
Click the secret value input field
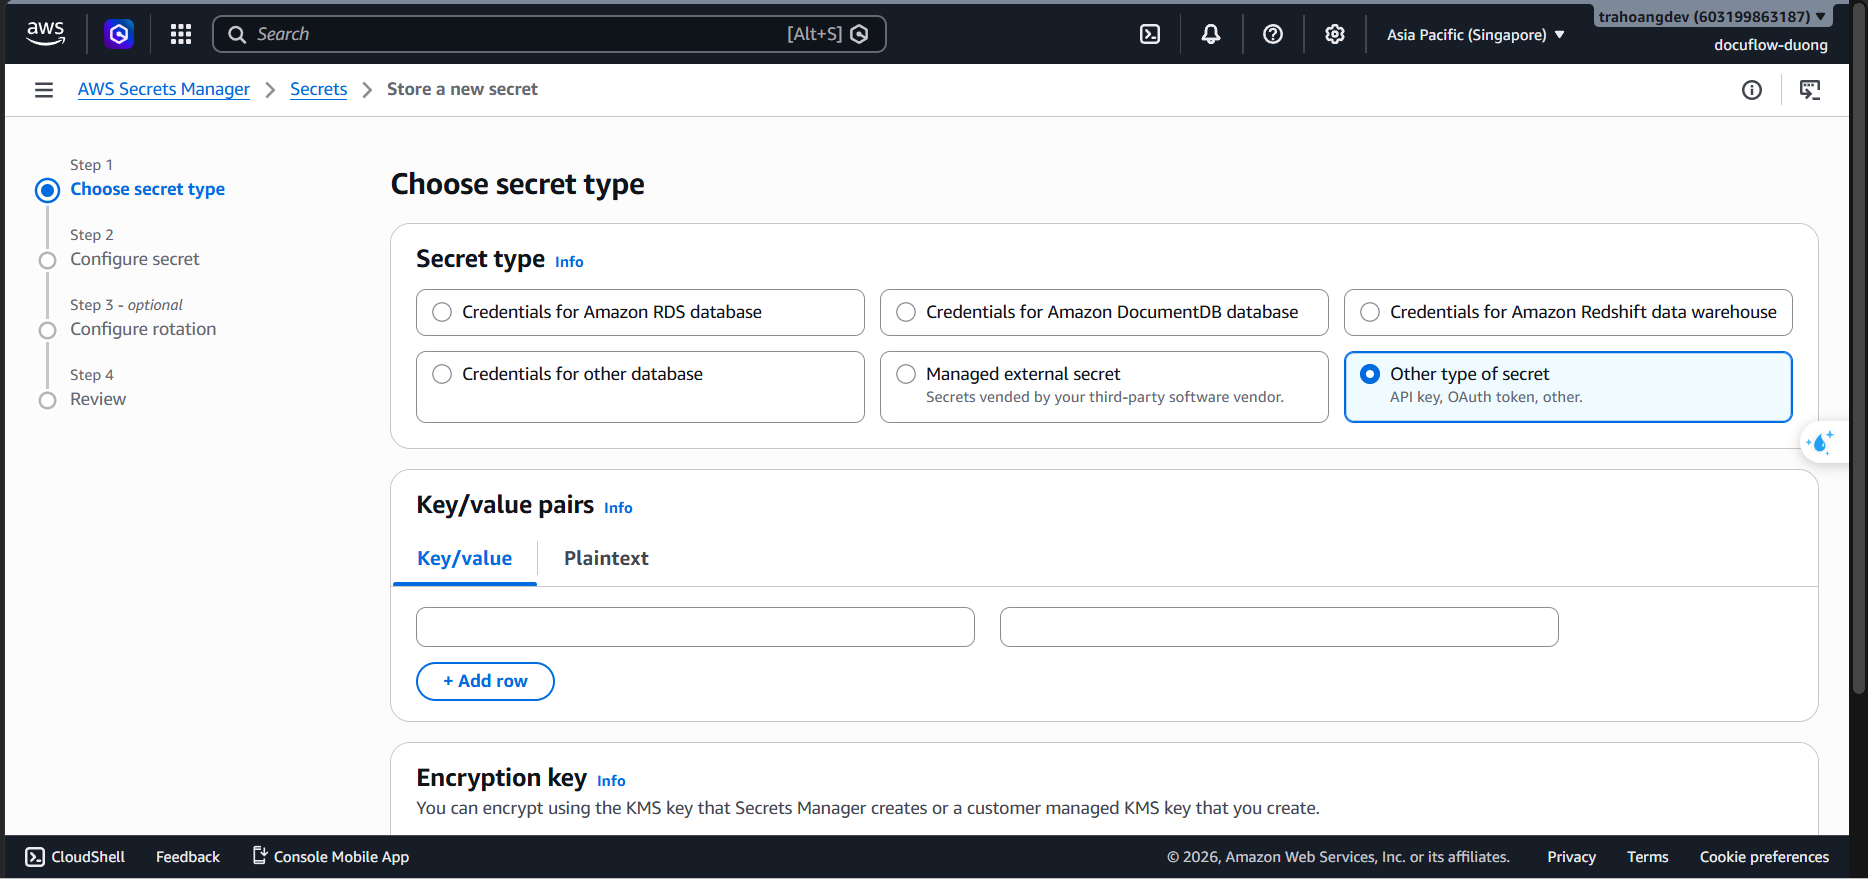click(x=1279, y=627)
